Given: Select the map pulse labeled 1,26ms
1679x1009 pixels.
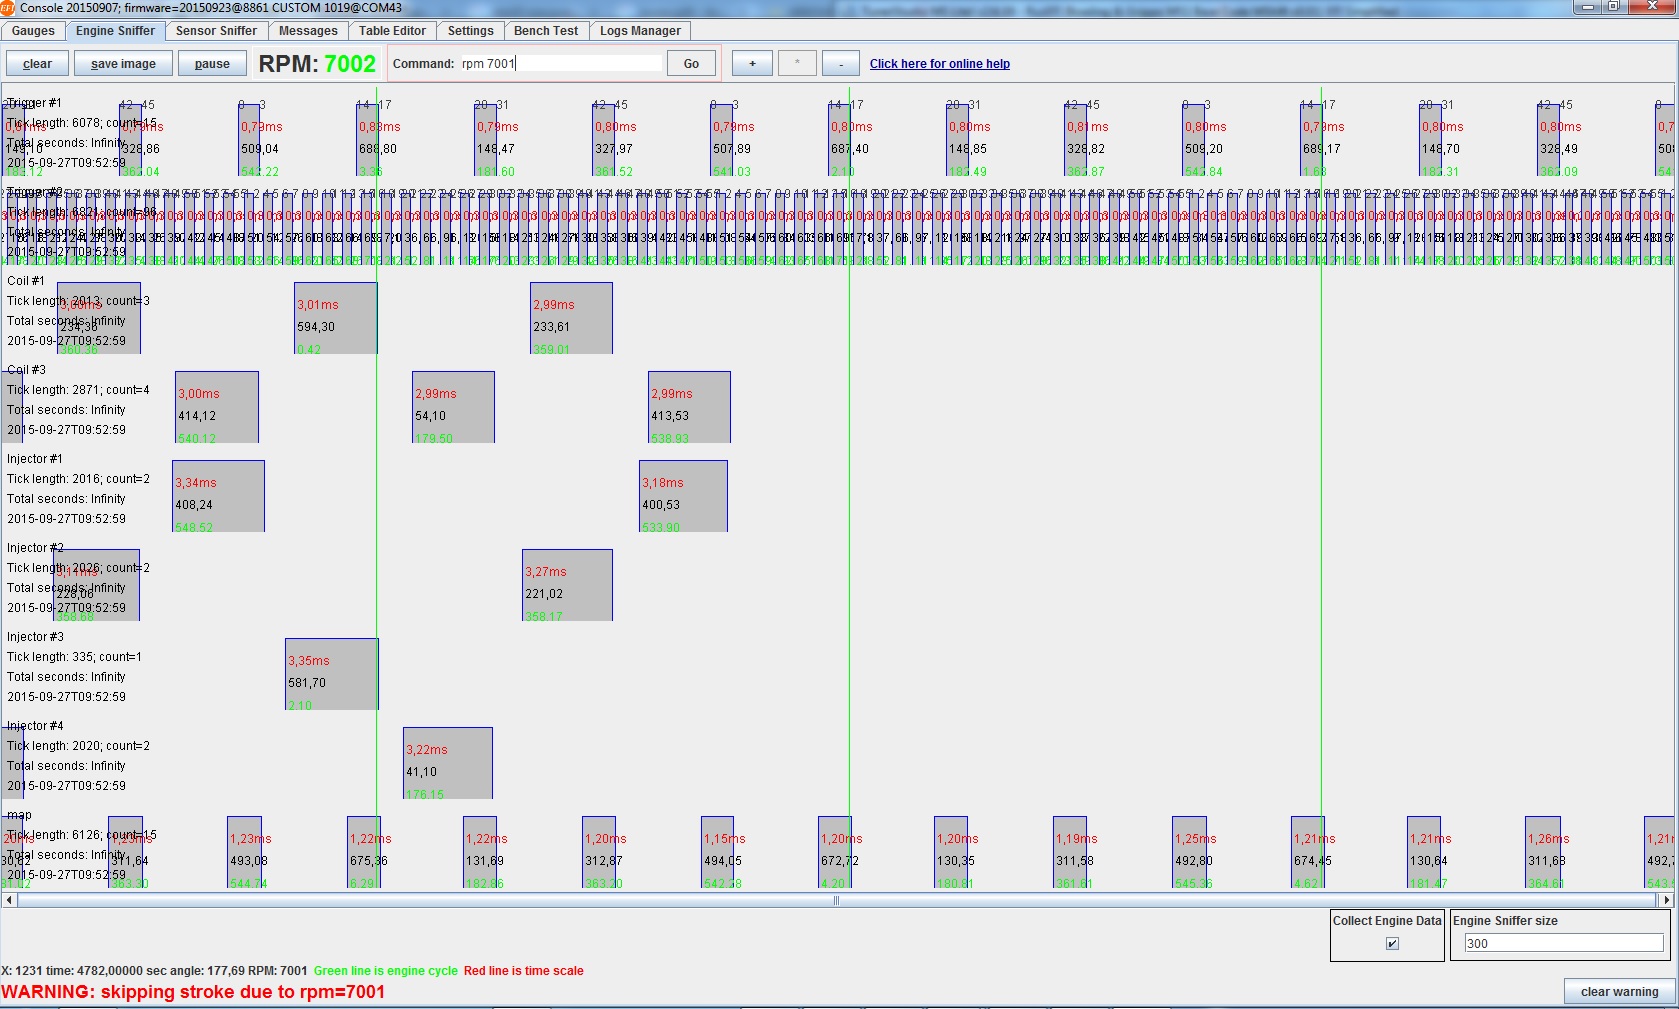Looking at the screenshot, I should point(1543,852).
